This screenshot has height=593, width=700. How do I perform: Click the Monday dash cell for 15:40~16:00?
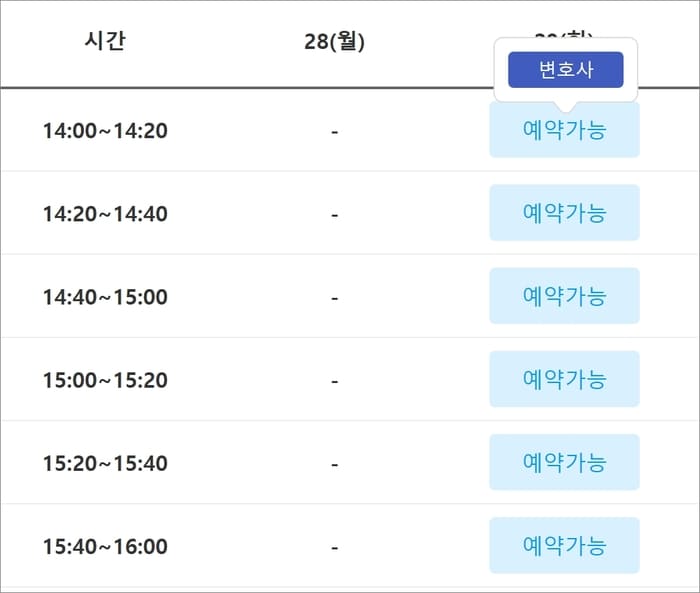(335, 548)
